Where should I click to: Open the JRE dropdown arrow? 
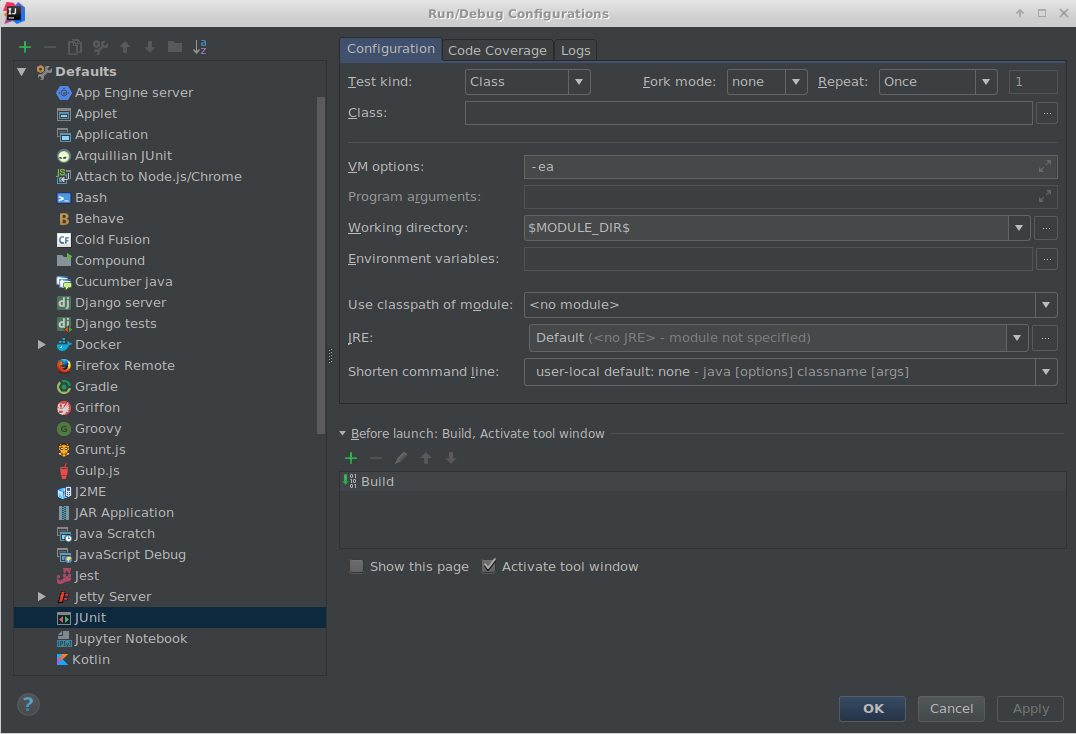(1017, 338)
